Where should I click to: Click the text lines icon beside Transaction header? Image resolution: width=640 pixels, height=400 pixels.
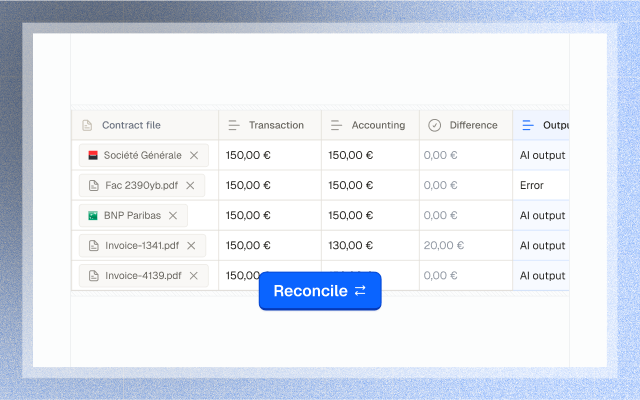click(x=234, y=125)
